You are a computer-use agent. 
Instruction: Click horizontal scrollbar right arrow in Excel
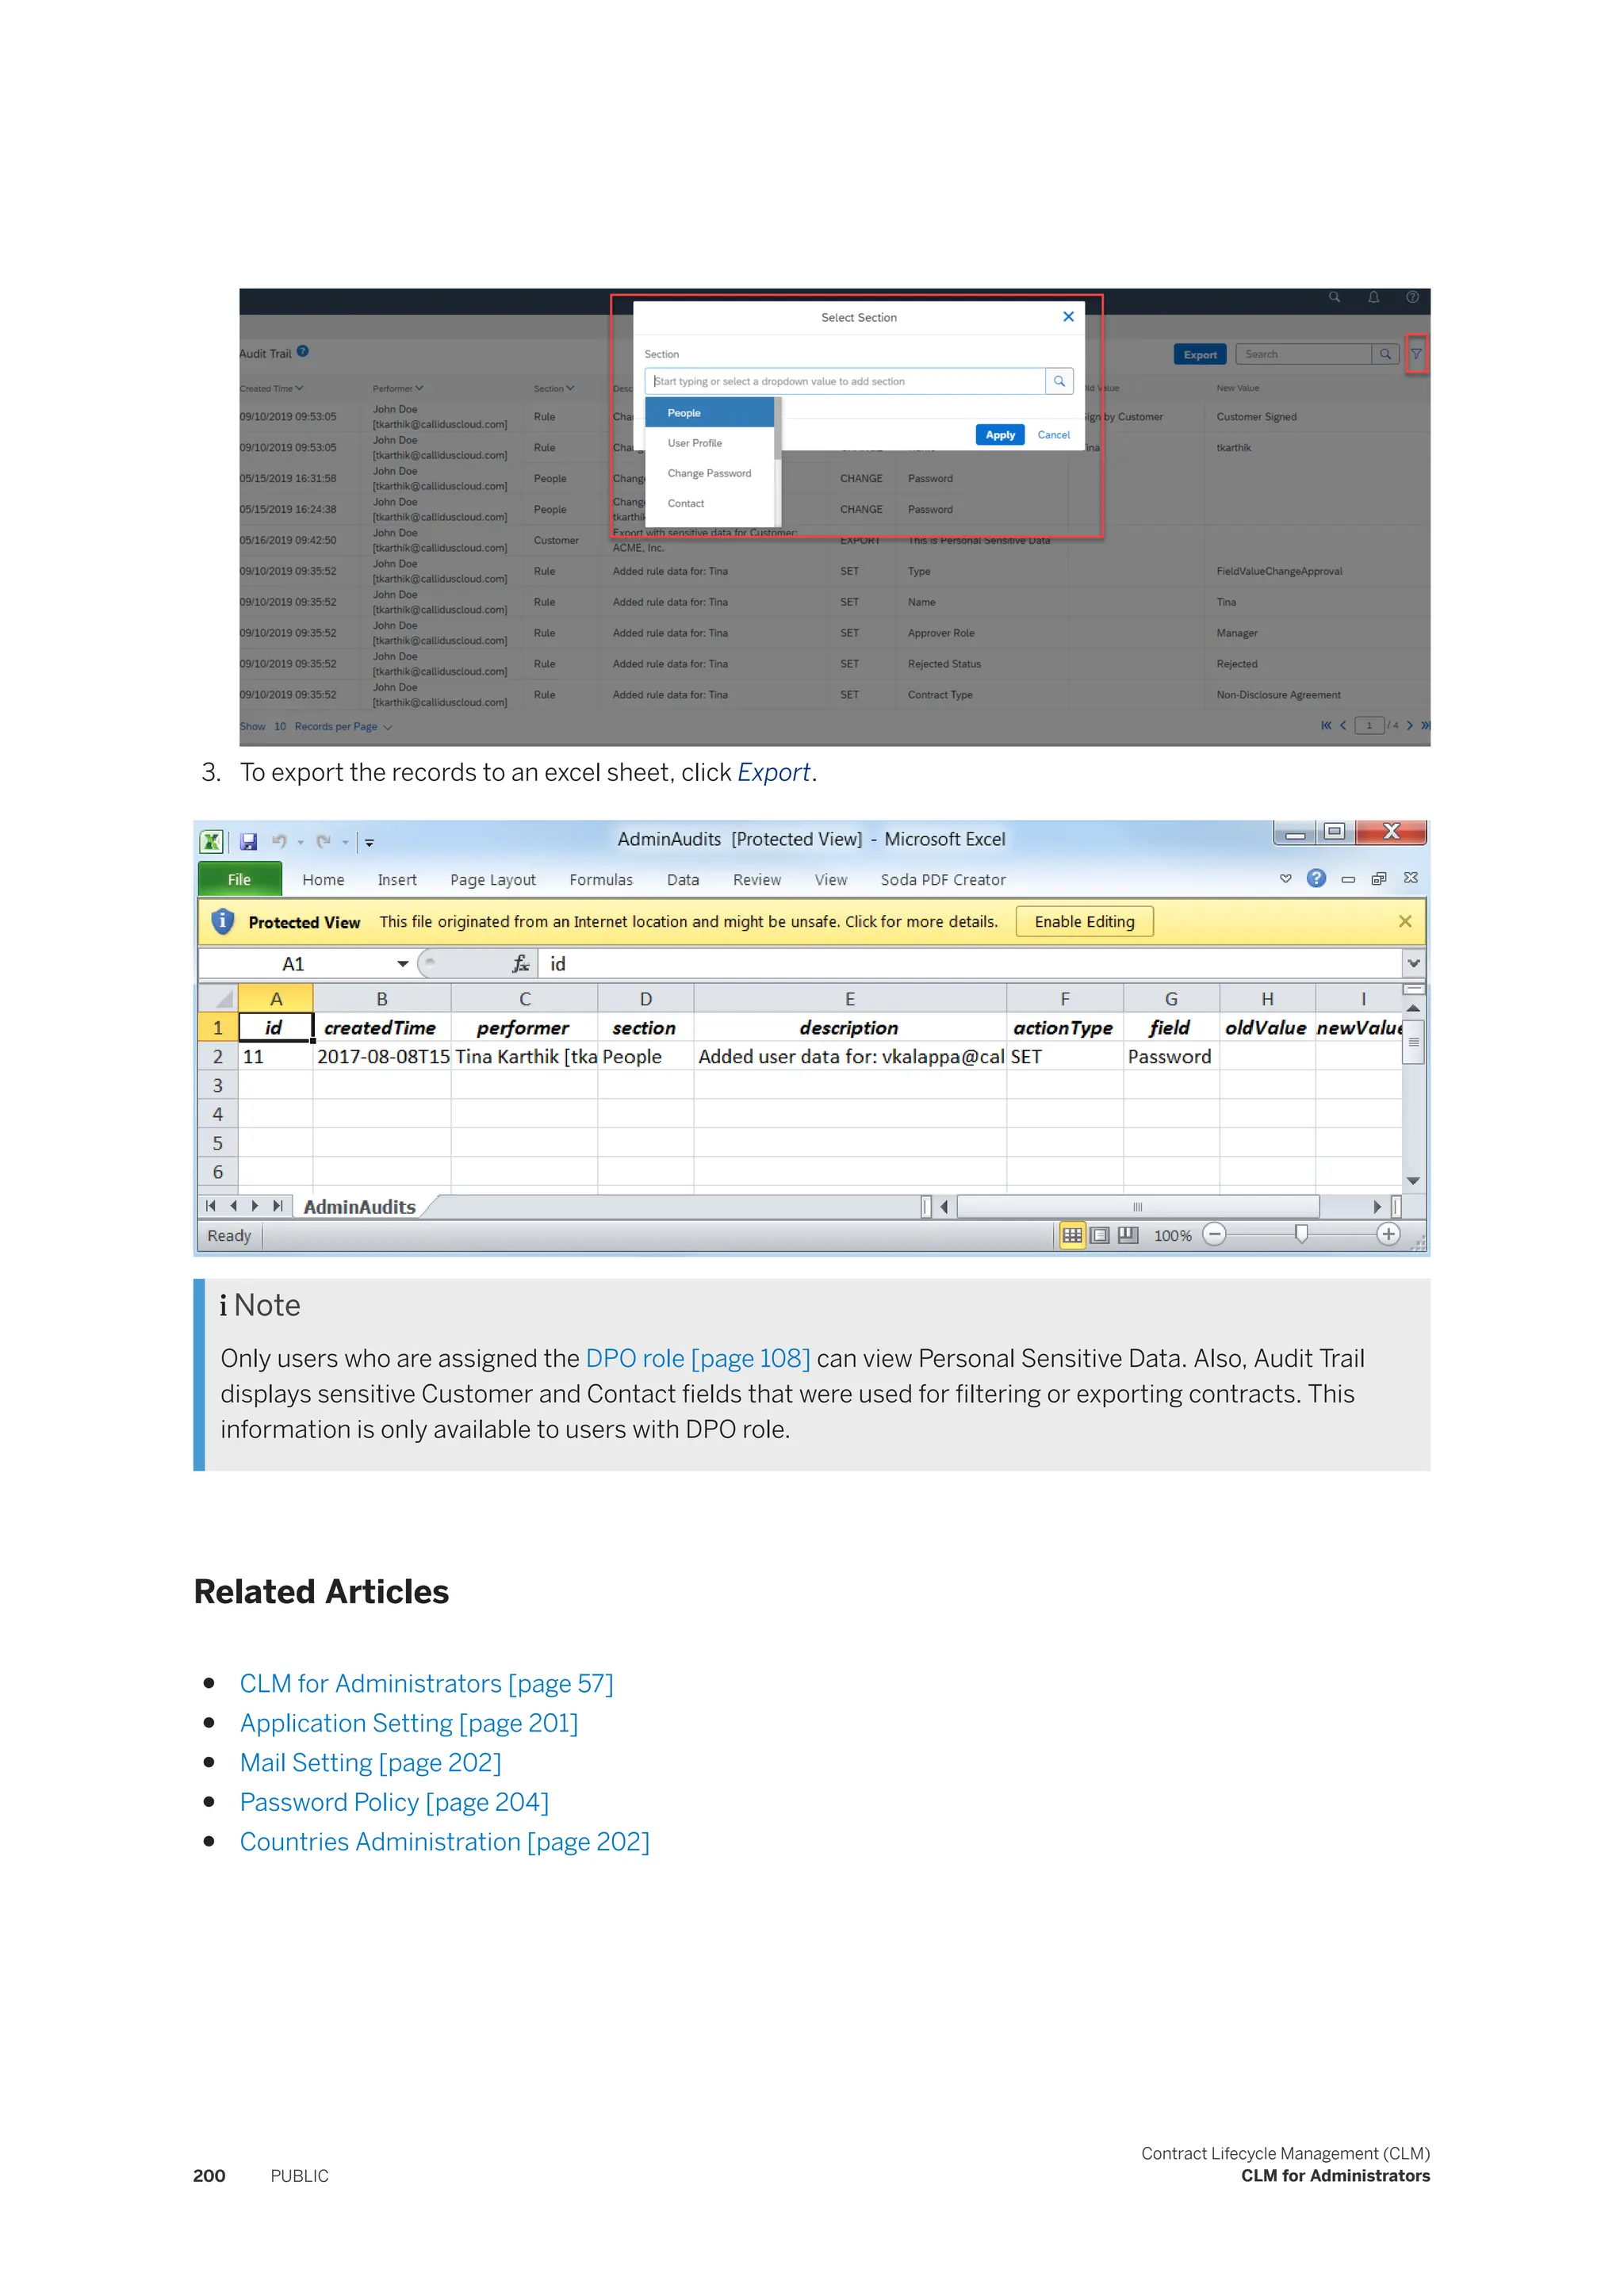pos(1377,1207)
